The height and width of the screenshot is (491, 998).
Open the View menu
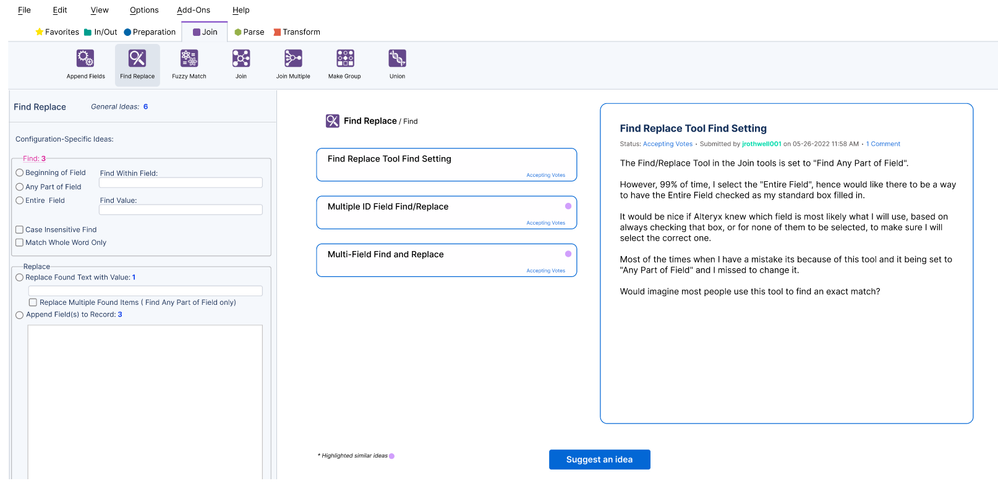(100, 10)
